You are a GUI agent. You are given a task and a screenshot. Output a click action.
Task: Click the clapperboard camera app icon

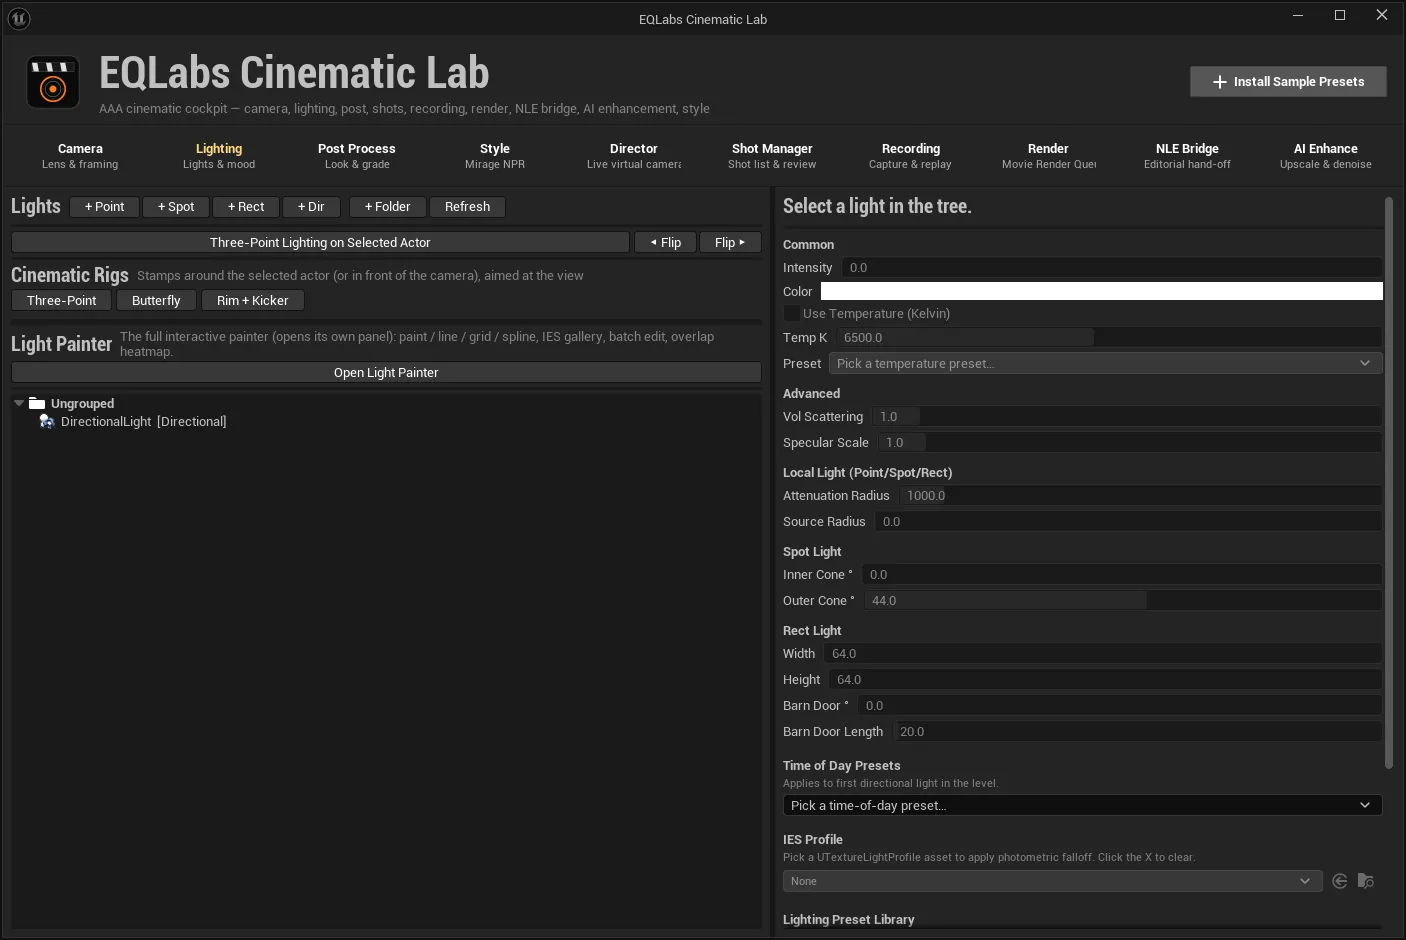click(x=53, y=82)
